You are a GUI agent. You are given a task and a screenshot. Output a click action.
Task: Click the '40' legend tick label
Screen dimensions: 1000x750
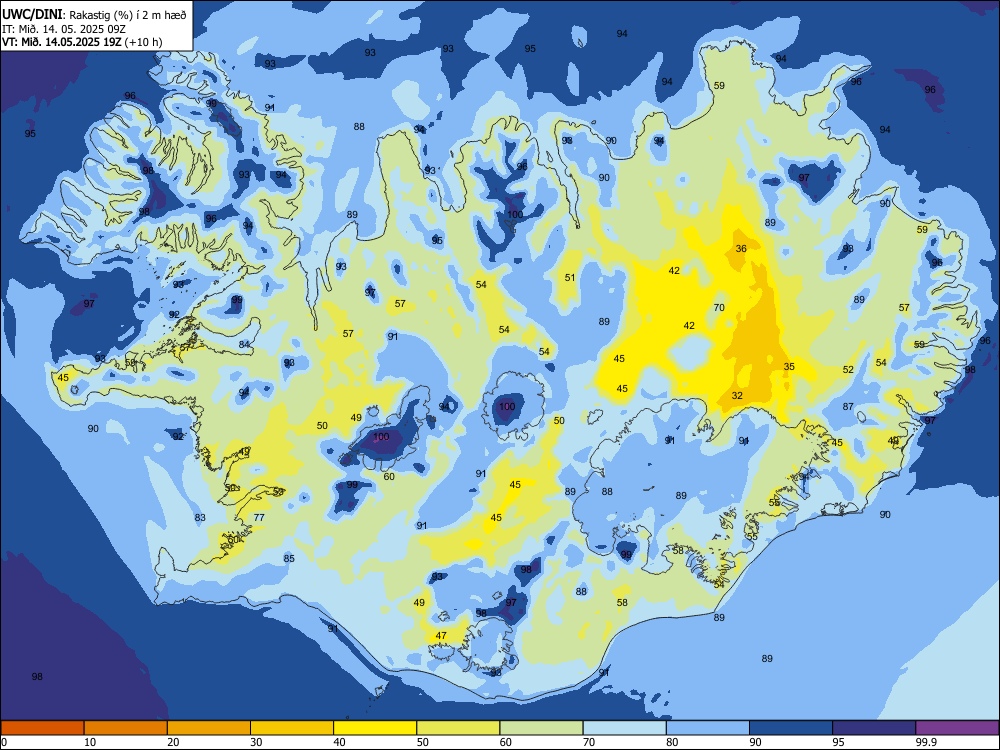(x=339, y=742)
